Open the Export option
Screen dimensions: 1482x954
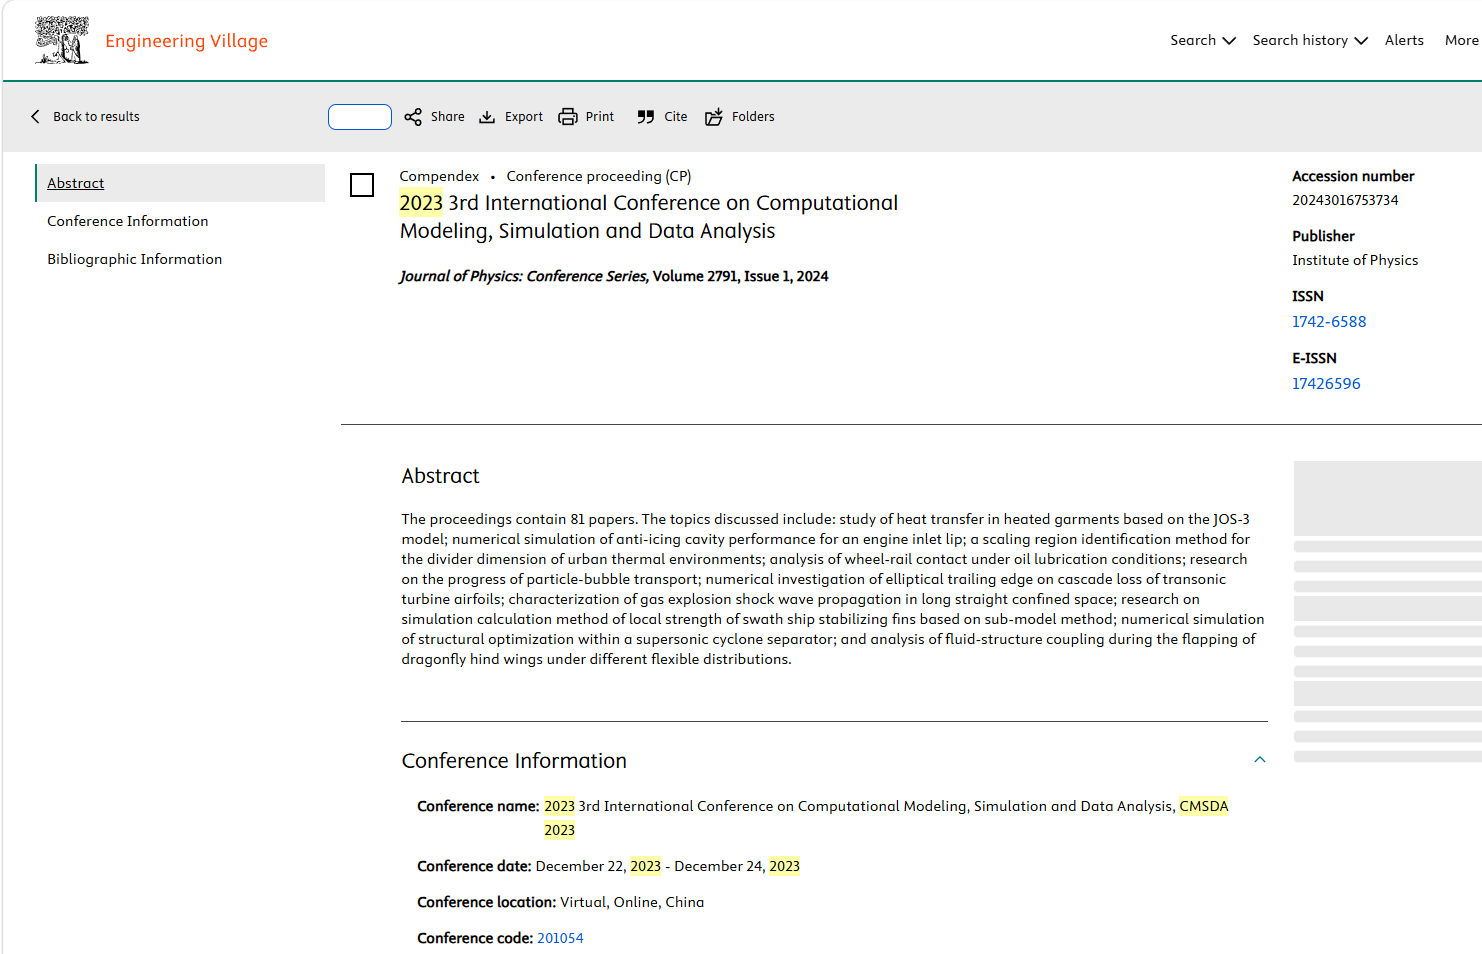coord(524,117)
